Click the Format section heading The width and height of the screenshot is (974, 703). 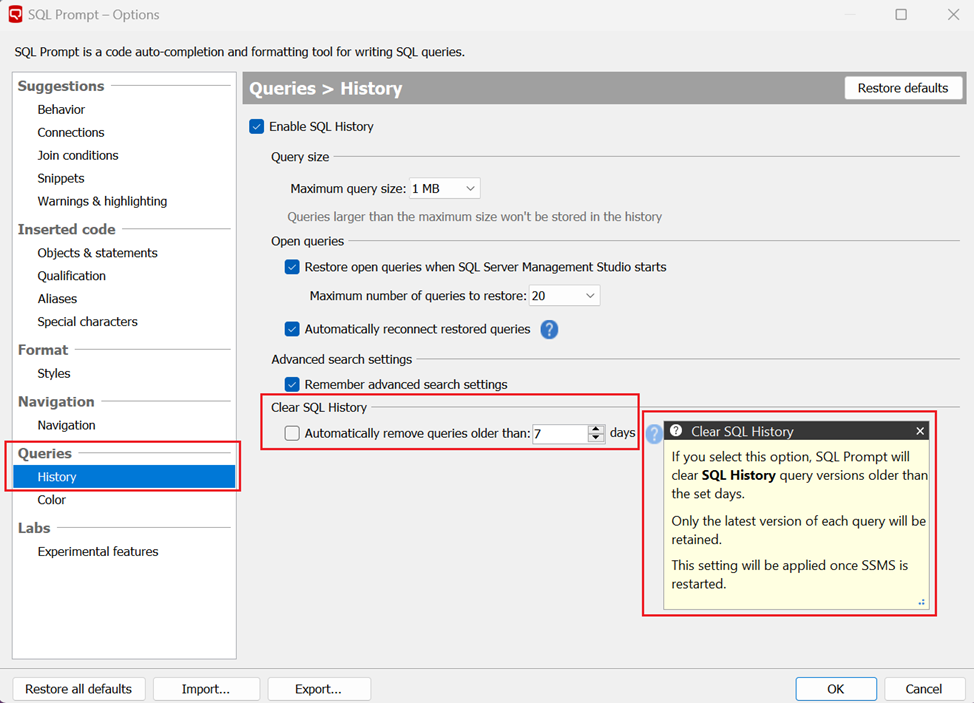click(43, 350)
